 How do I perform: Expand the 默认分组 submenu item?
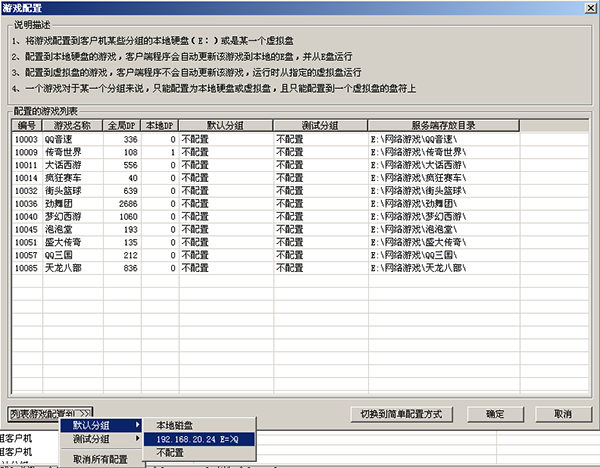(x=100, y=426)
